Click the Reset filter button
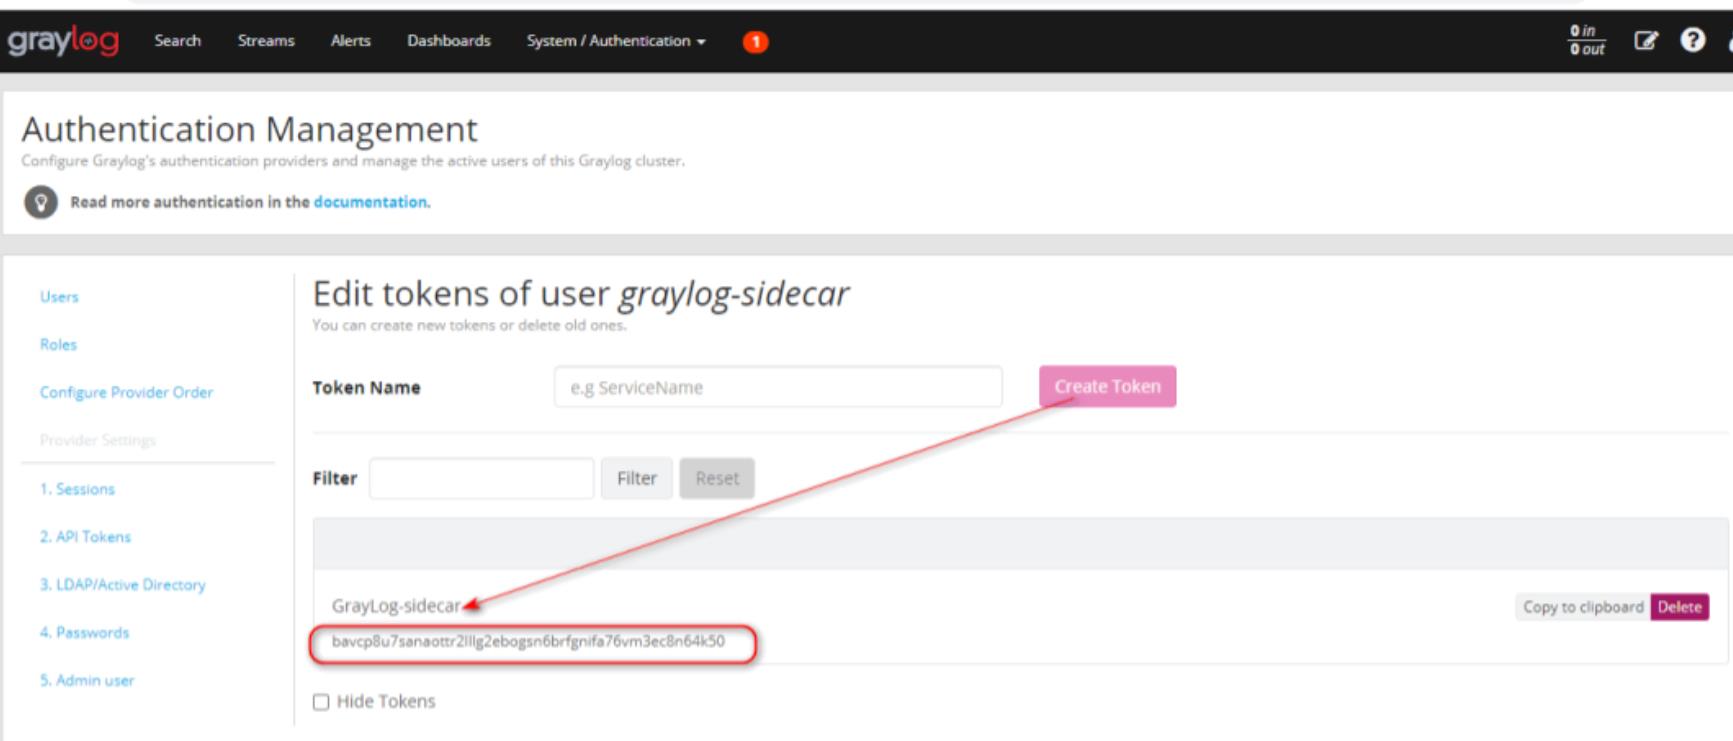This screenshot has width=1733, height=741. point(717,478)
